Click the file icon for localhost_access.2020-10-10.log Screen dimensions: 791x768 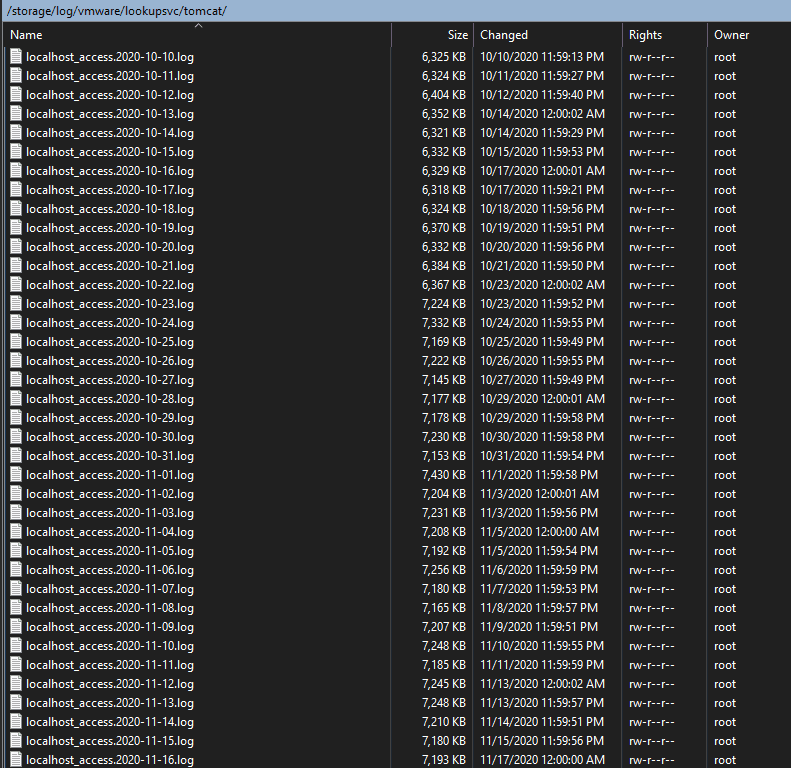(x=16, y=57)
